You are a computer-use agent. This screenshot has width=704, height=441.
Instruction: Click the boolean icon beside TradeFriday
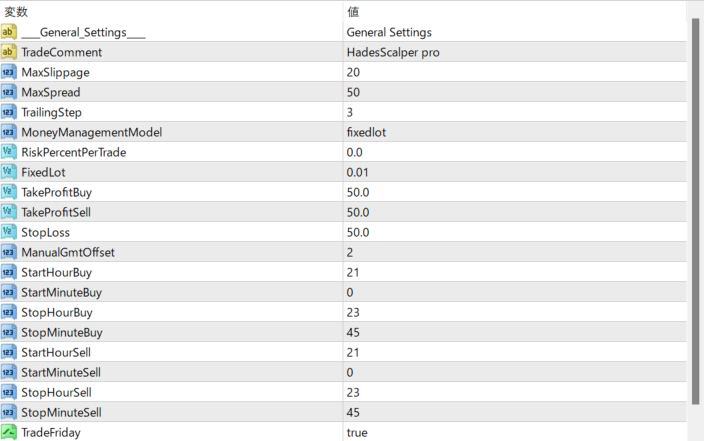9,432
